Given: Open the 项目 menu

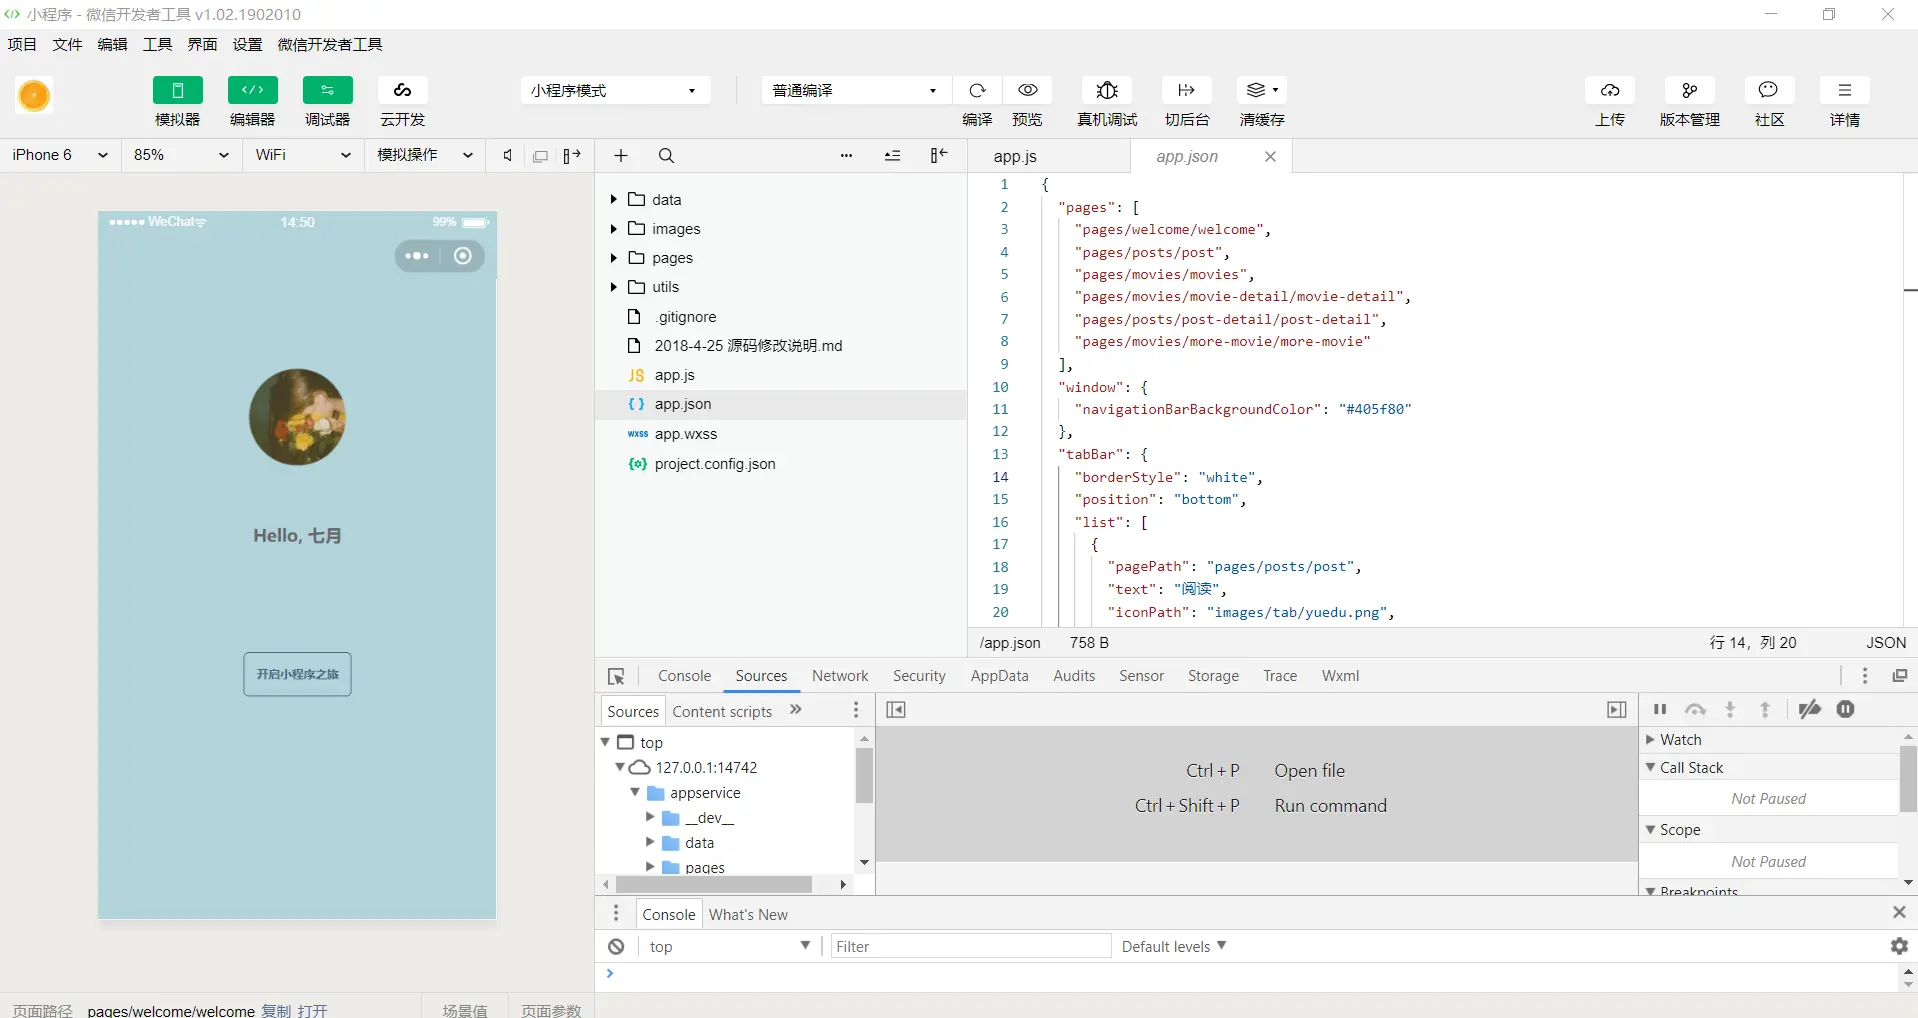Looking at the screenshot, I should tap(22, 44).
